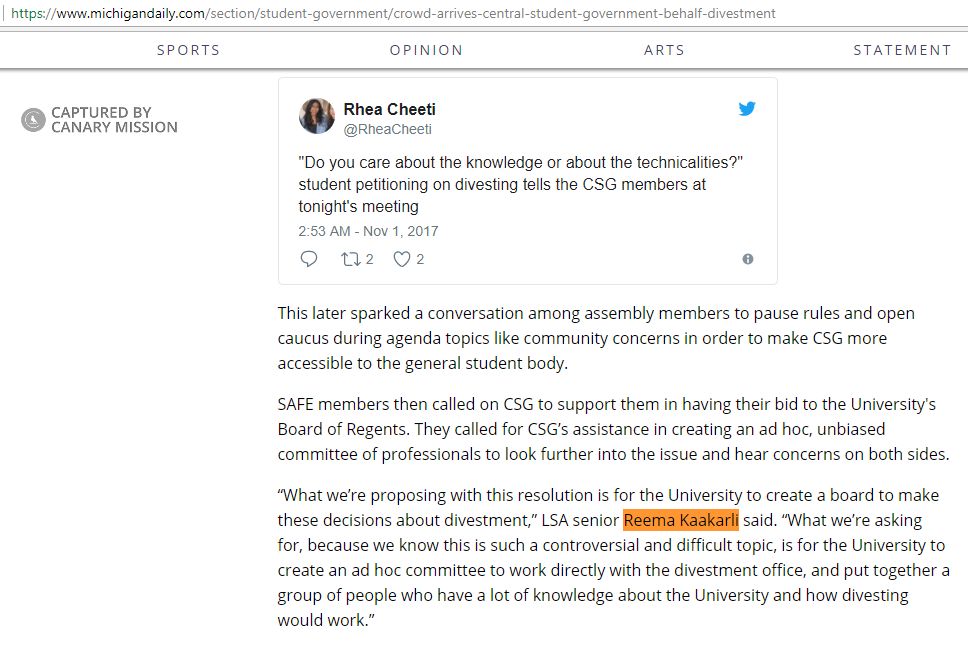Click the Captured by Canary Mission text
The image size is (968, 646).
click(x=114, y=120)
